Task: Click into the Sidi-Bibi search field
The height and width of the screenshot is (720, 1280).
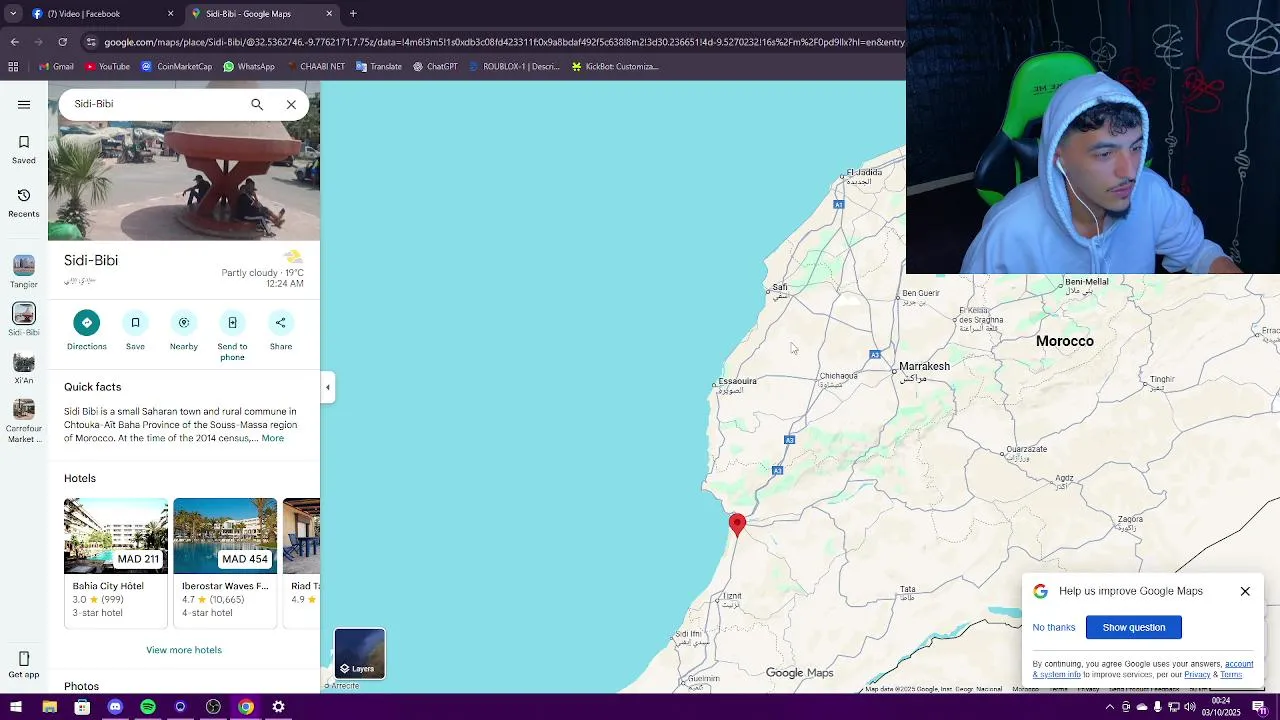Action: coord(155,104)
